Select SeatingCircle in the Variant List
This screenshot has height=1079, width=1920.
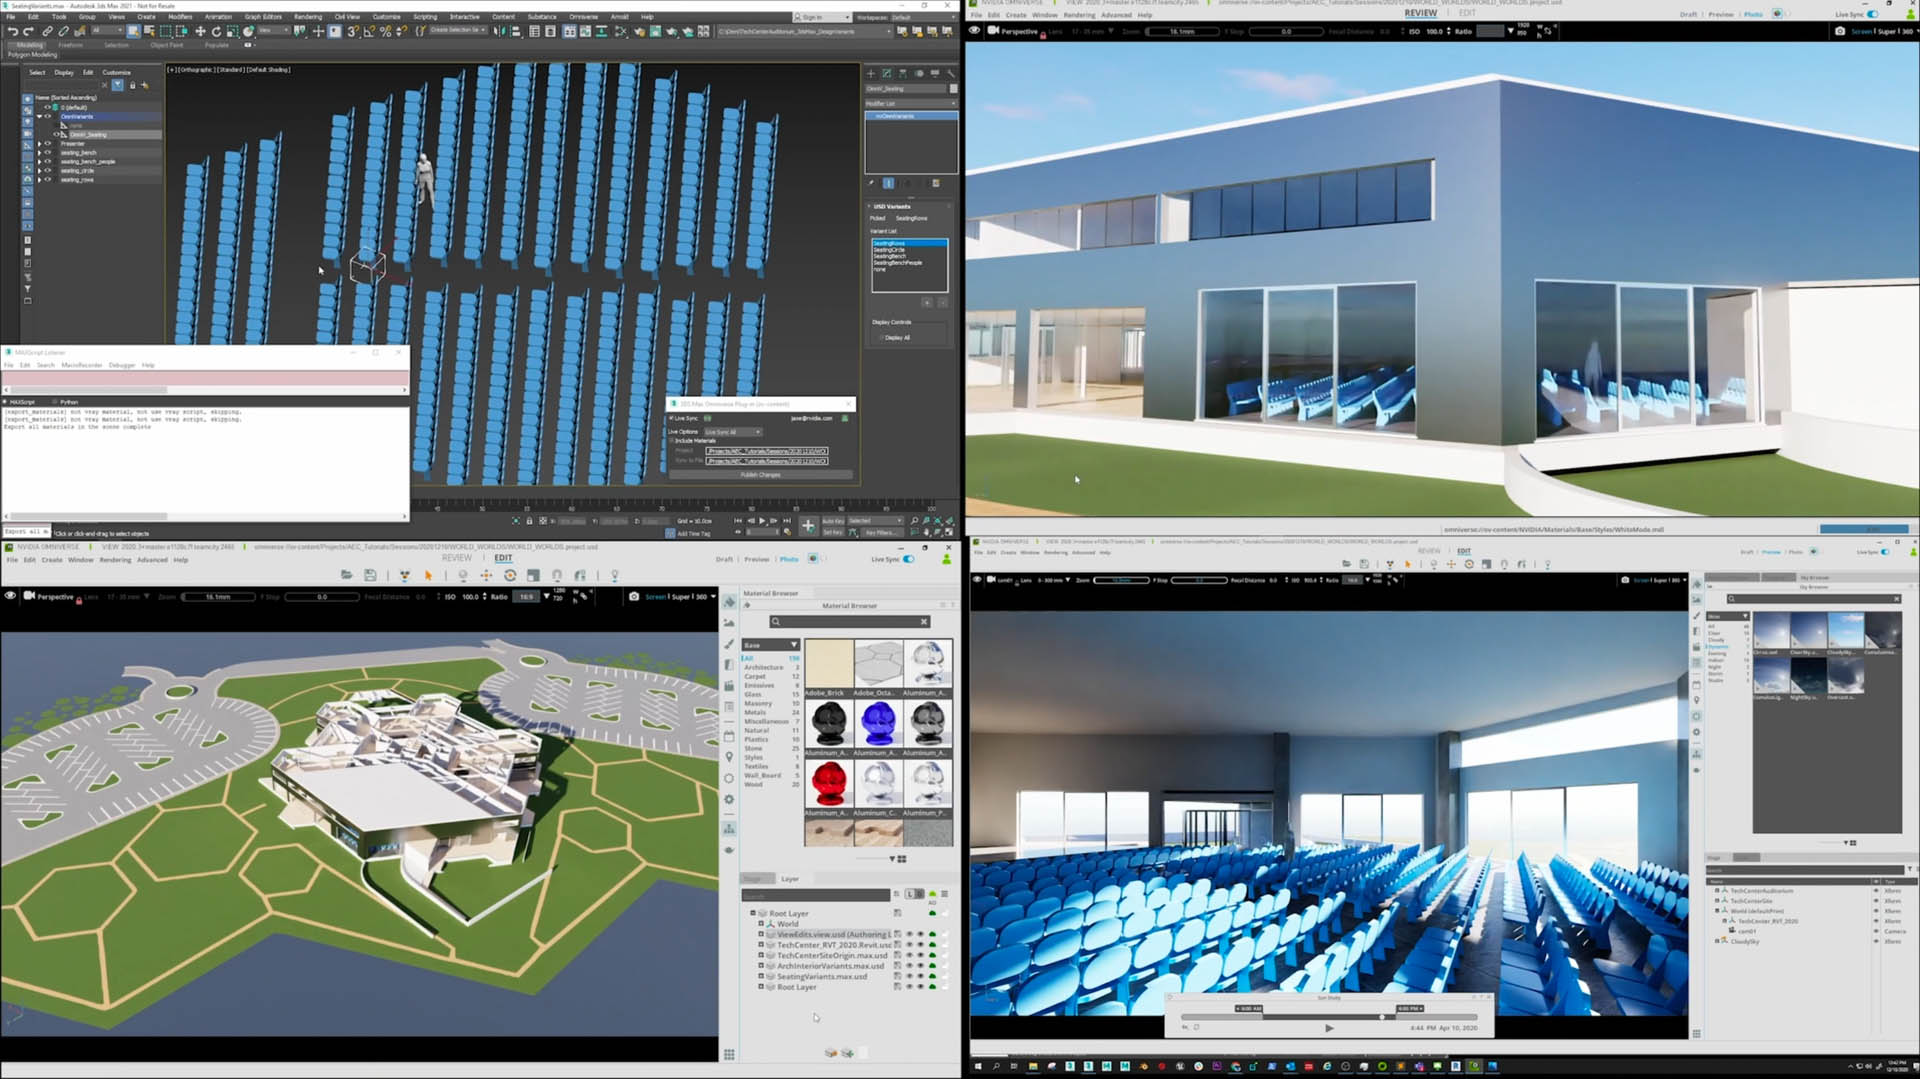coord(889,250)
